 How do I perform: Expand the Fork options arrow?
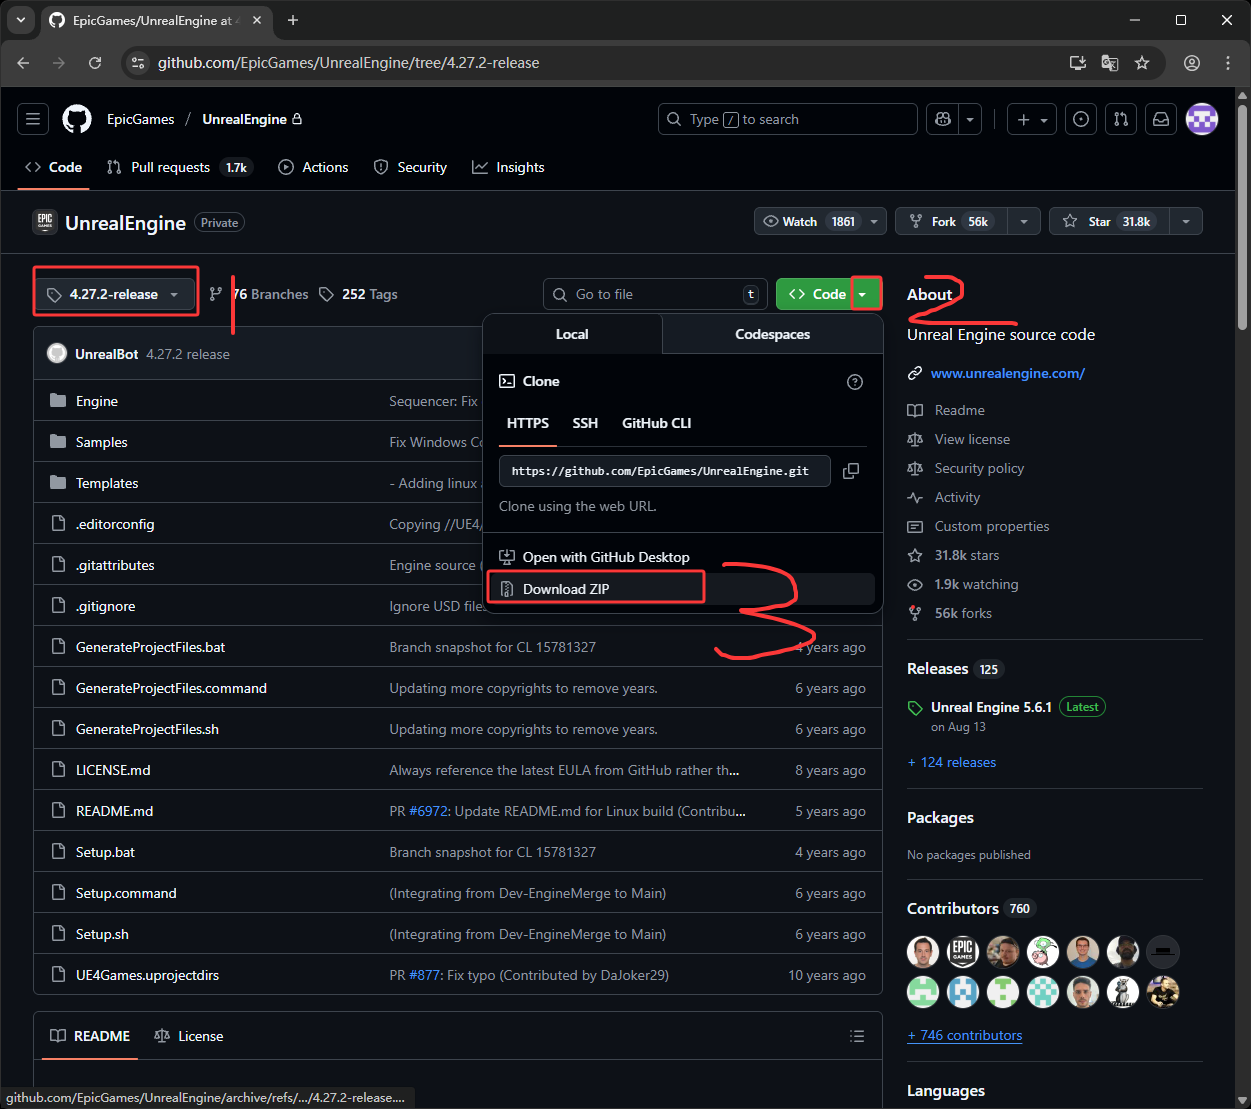[1024, 222]
